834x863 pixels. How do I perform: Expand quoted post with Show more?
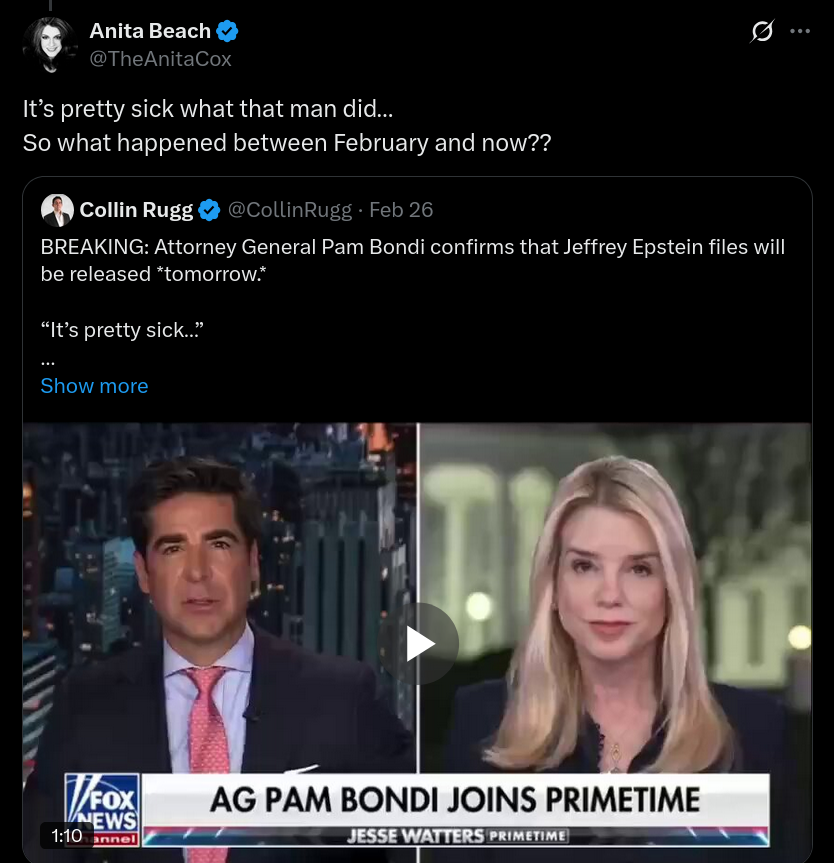tap(94, 386)
